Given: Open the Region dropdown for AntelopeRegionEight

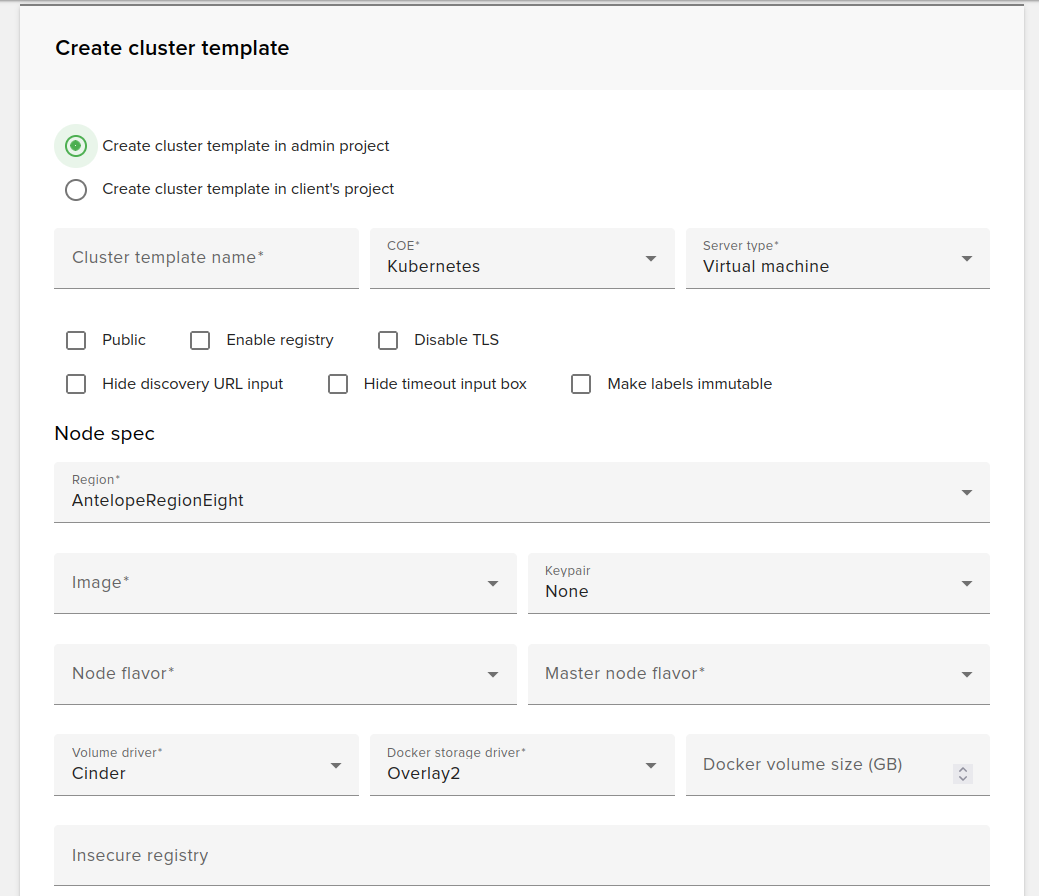Looking at the screenshot, I should tap(966, 492).
